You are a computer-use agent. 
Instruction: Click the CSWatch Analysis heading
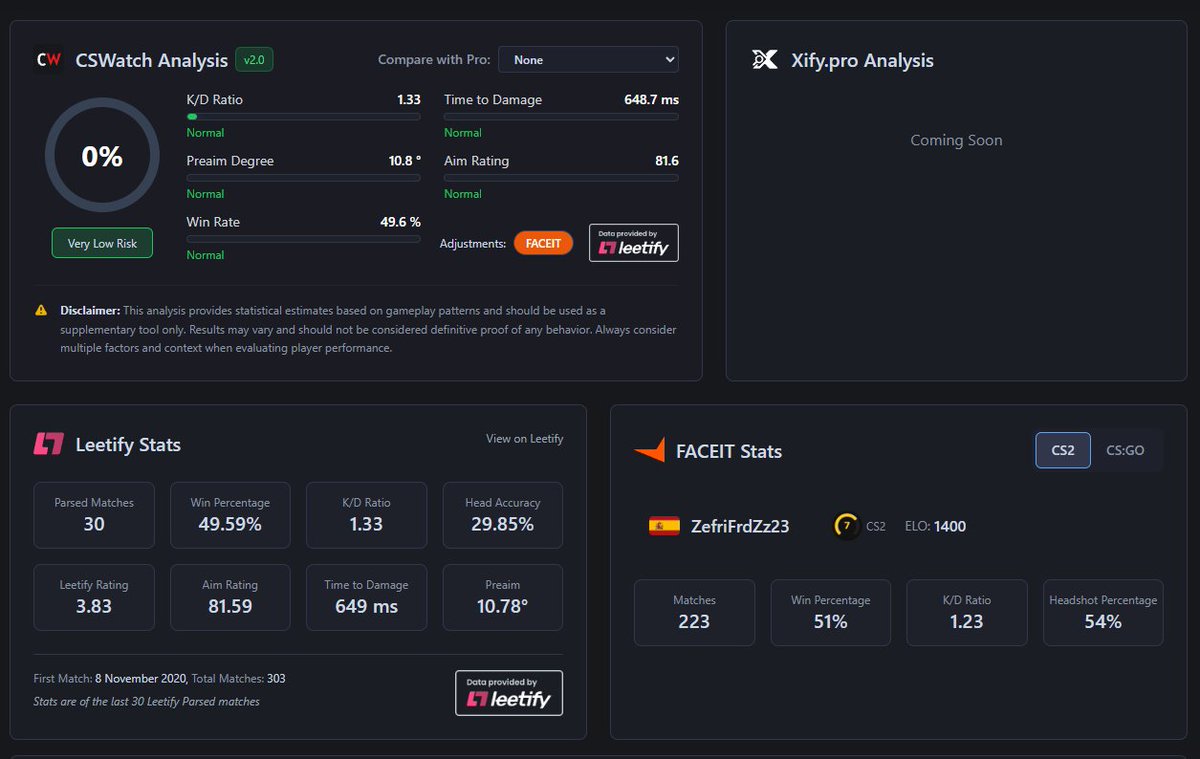click(x=152, y=61)
